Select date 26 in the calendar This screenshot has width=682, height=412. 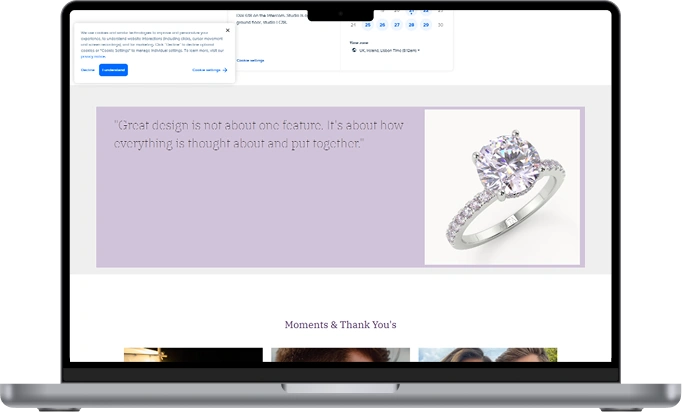[x=382, y=25]
